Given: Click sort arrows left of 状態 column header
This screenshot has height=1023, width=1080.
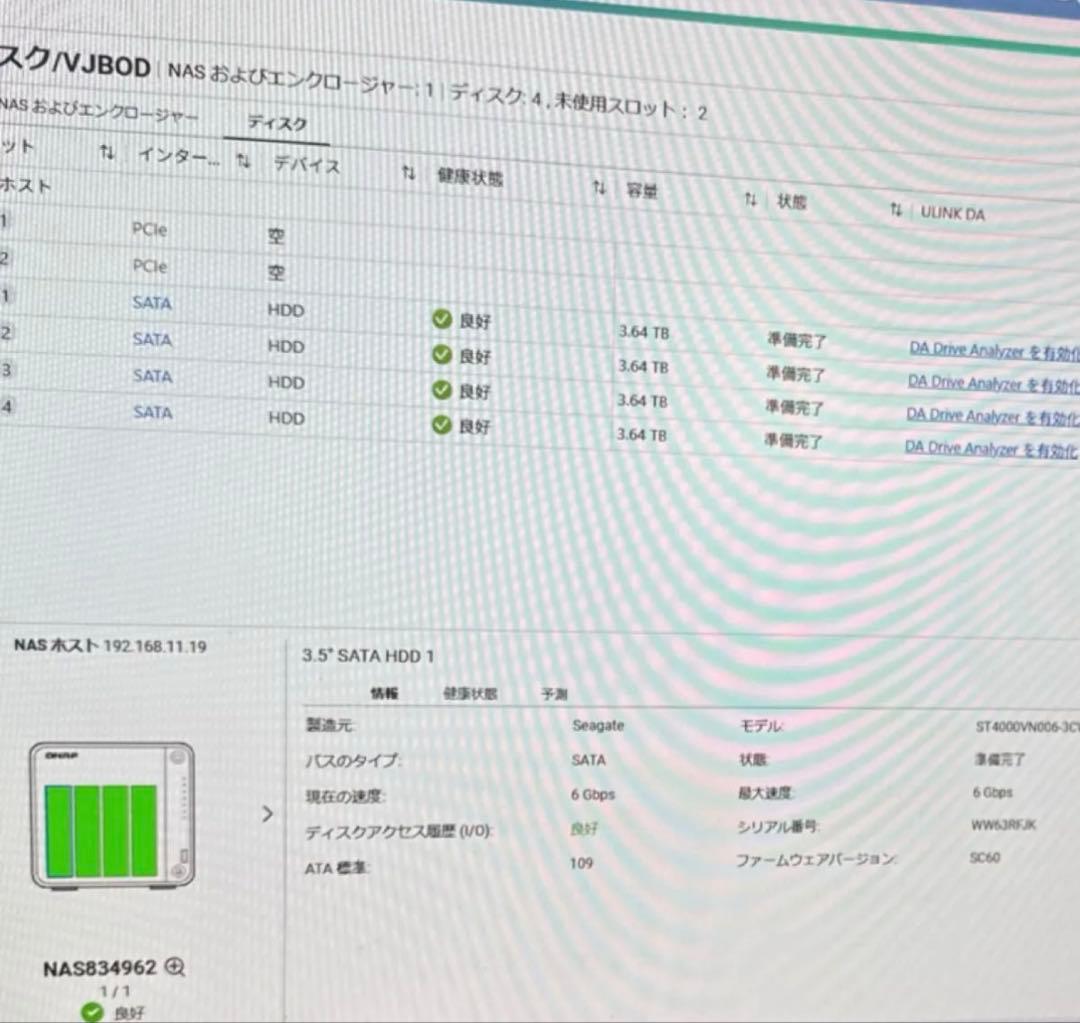Looking at the screenshot, I should 750,200.
